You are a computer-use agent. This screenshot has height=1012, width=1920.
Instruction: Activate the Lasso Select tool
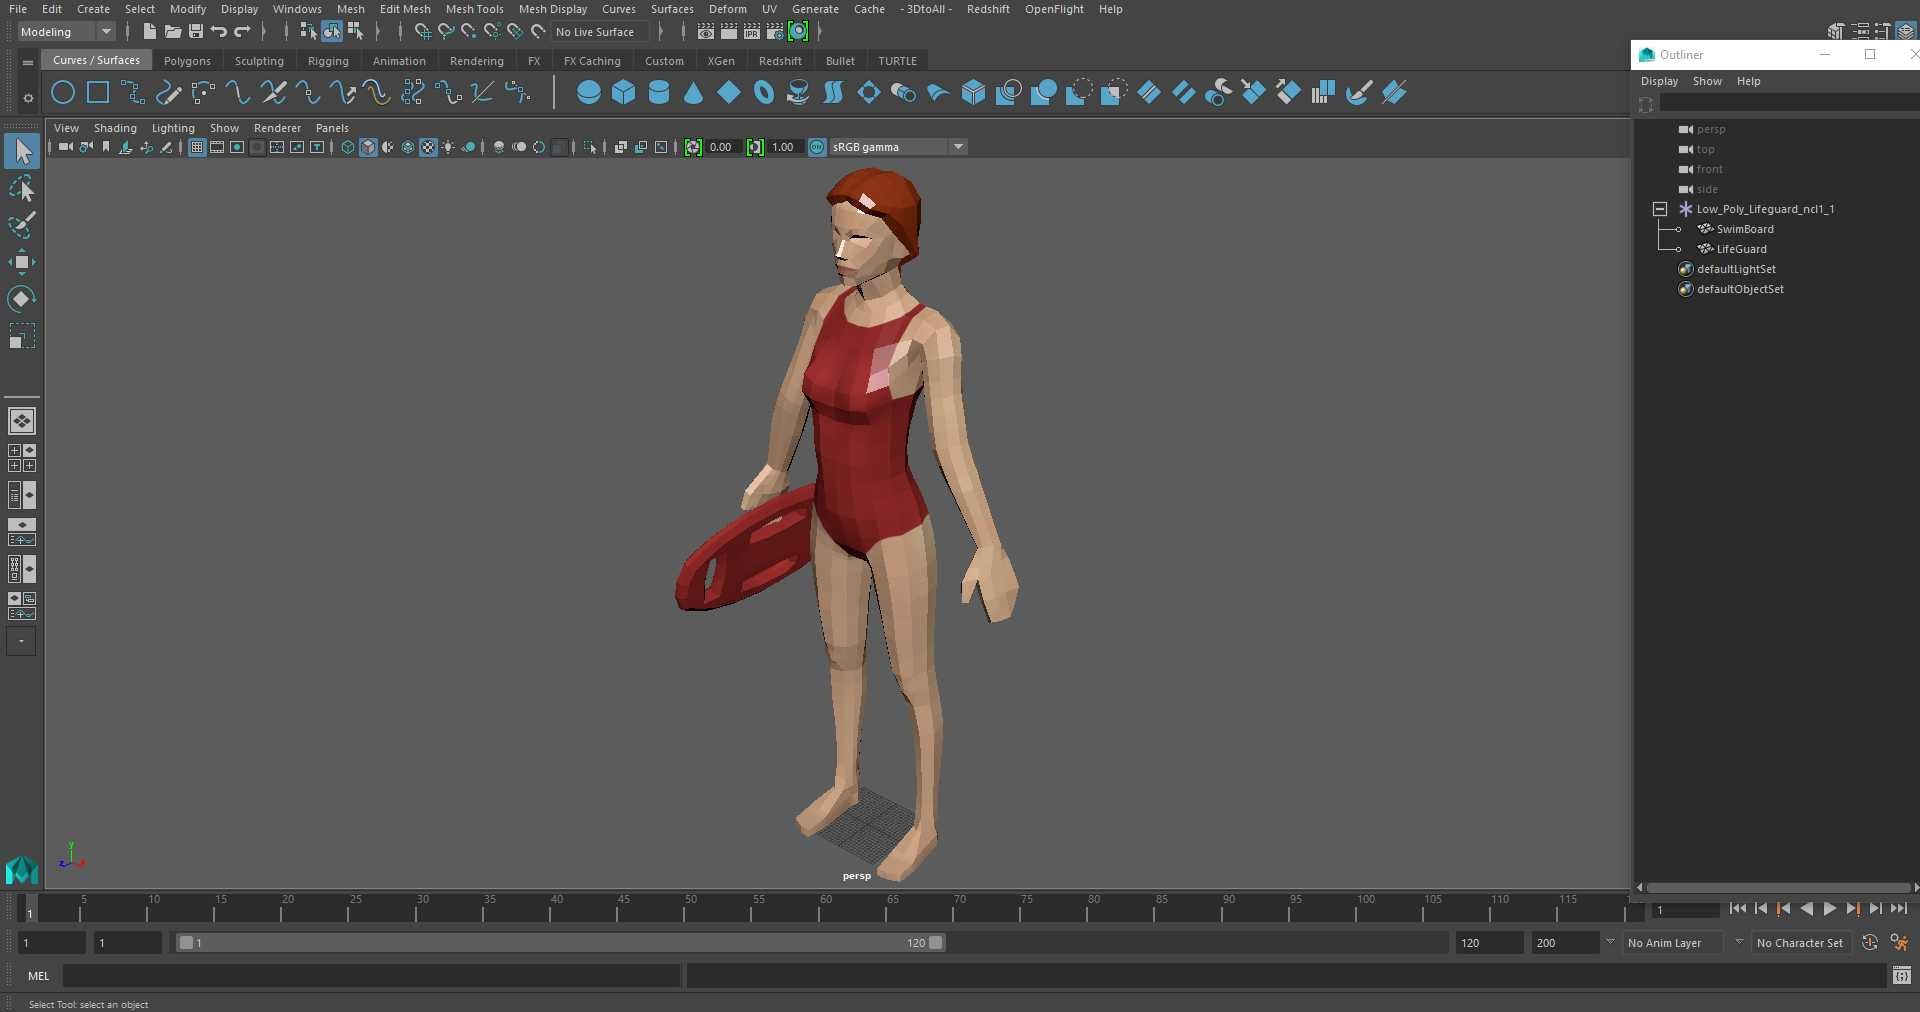click(22, 189)
